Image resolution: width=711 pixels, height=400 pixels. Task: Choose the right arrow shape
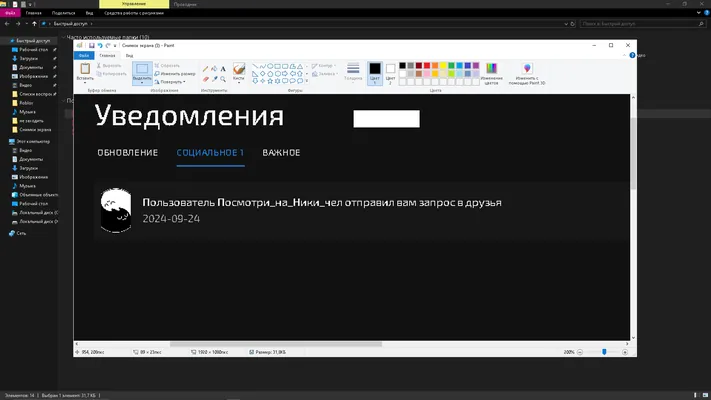[285, 73]
